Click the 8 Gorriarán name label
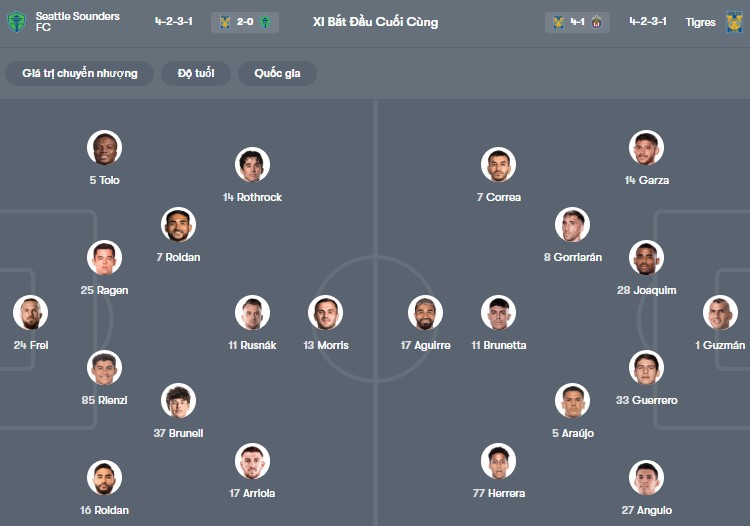750x526 pixels. (573, 257)
